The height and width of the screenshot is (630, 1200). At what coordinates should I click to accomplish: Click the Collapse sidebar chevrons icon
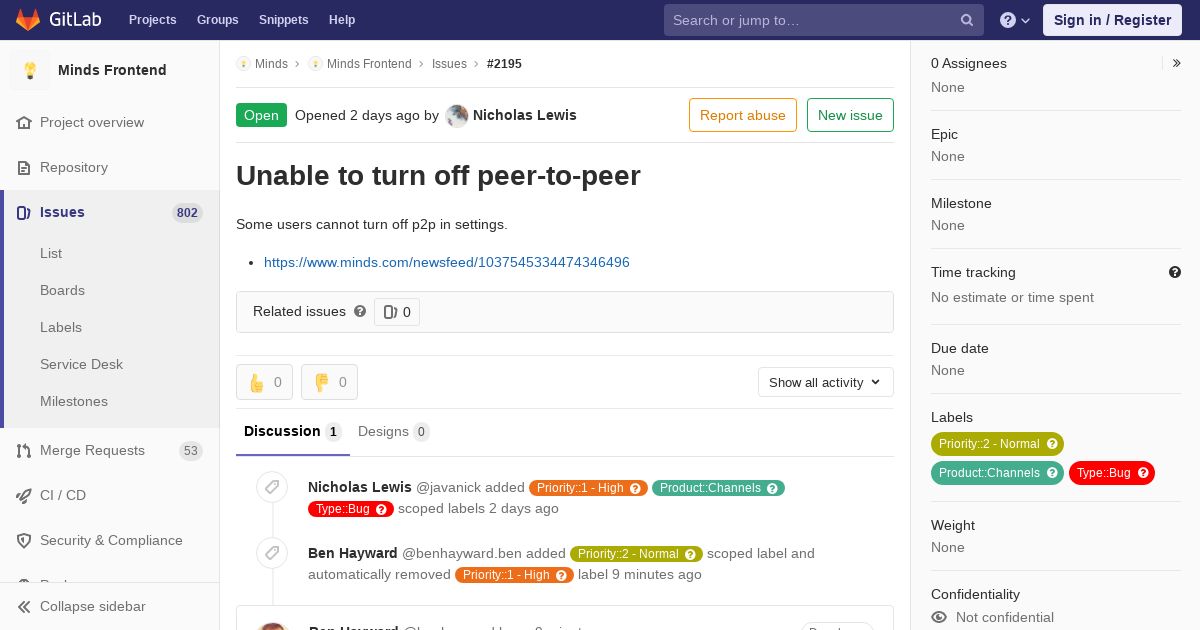(24, 606)
